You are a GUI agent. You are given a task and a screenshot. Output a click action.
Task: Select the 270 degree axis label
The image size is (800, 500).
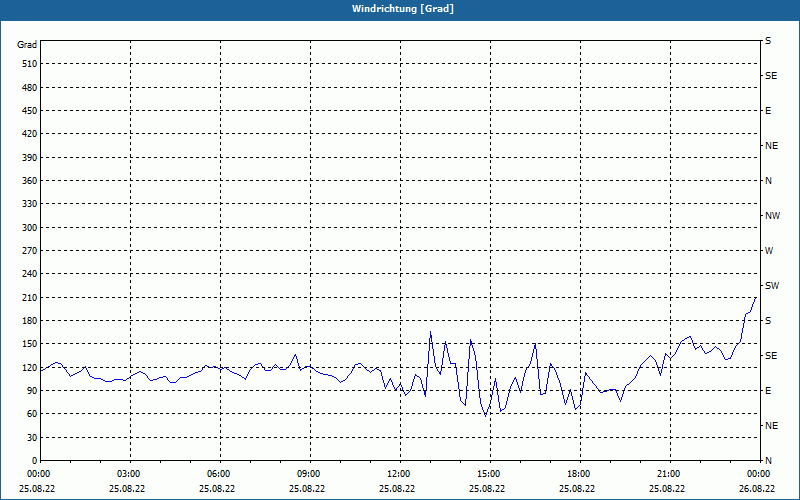tap(30, 251)
